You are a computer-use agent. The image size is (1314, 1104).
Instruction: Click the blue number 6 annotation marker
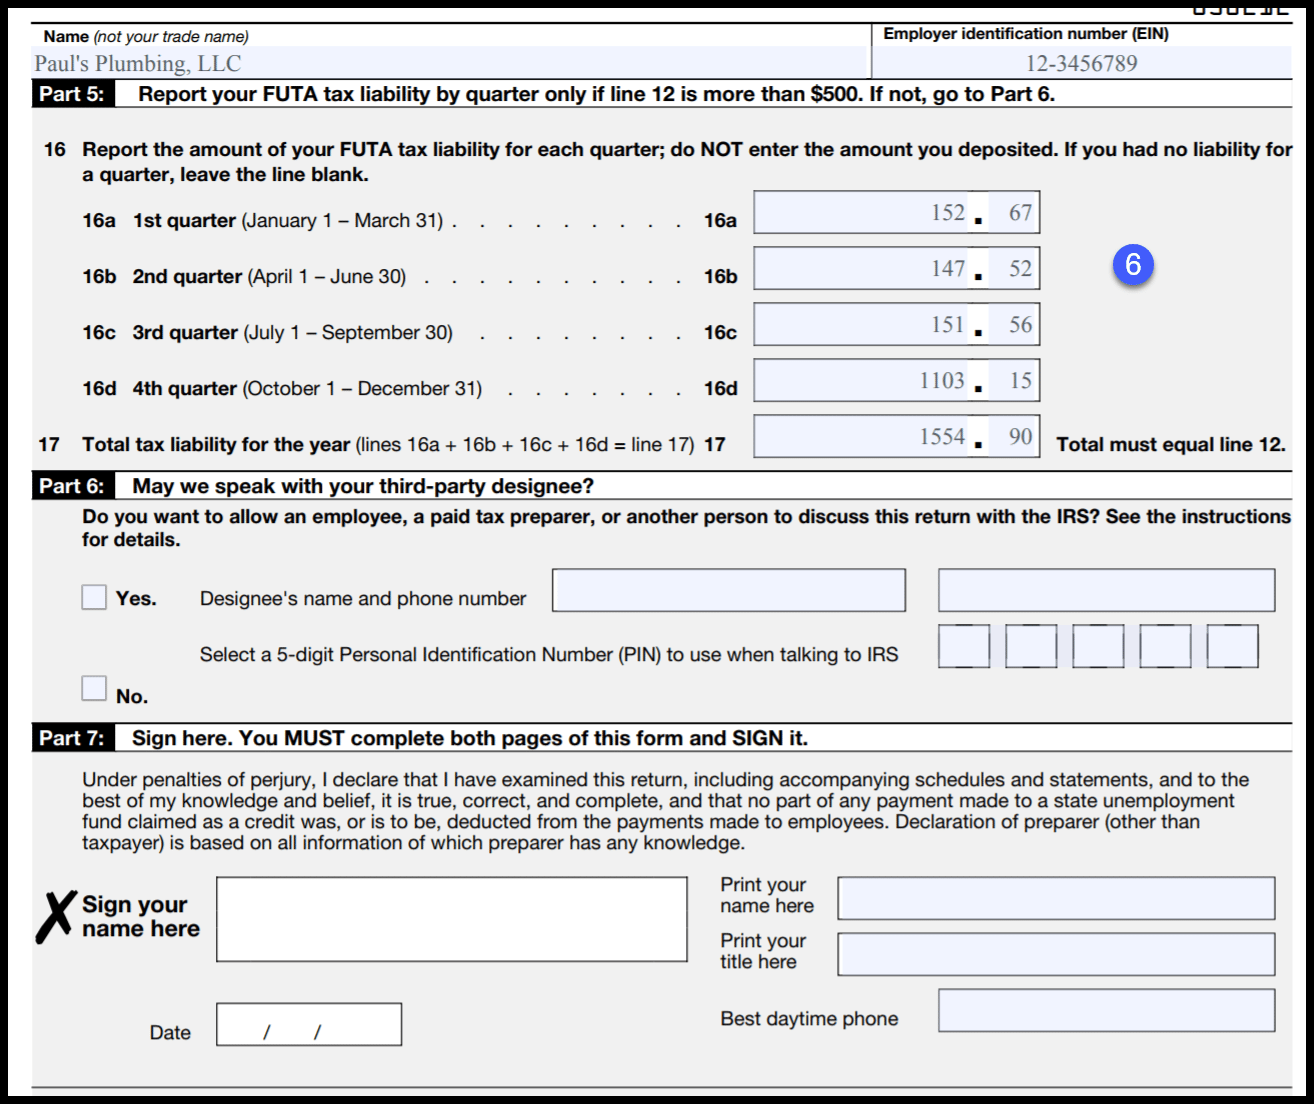[1132, 265]
